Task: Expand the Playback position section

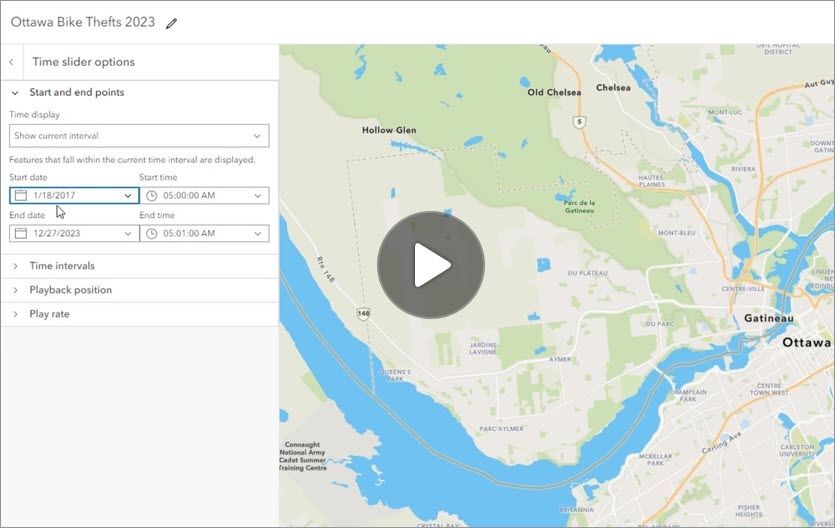Action: 139,290
